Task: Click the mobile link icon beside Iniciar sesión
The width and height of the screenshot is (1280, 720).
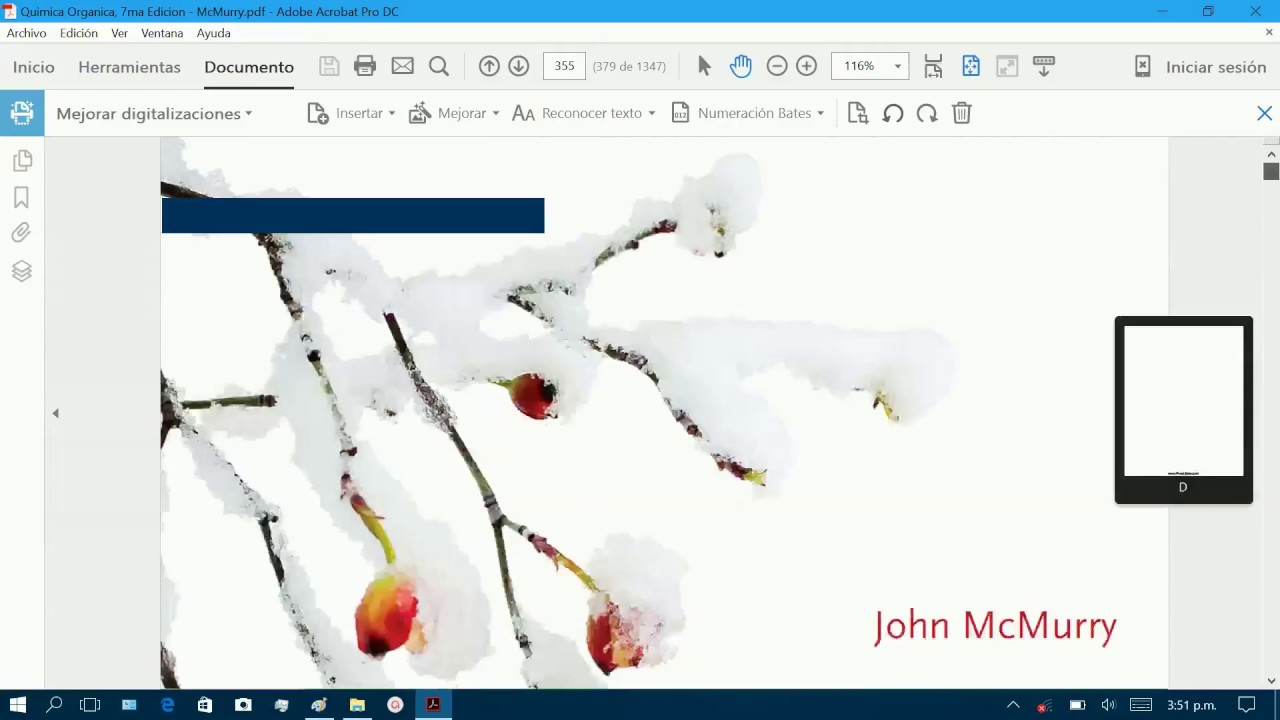Action: [1143, 66]
